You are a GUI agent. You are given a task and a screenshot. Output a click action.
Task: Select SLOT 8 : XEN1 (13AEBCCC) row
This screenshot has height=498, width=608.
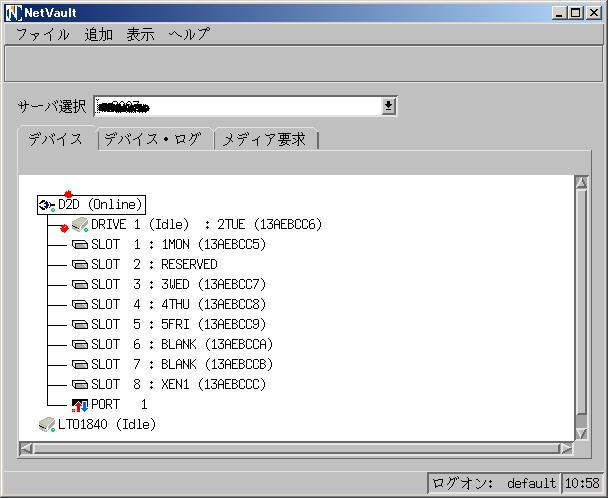click(x=169, y=384)
